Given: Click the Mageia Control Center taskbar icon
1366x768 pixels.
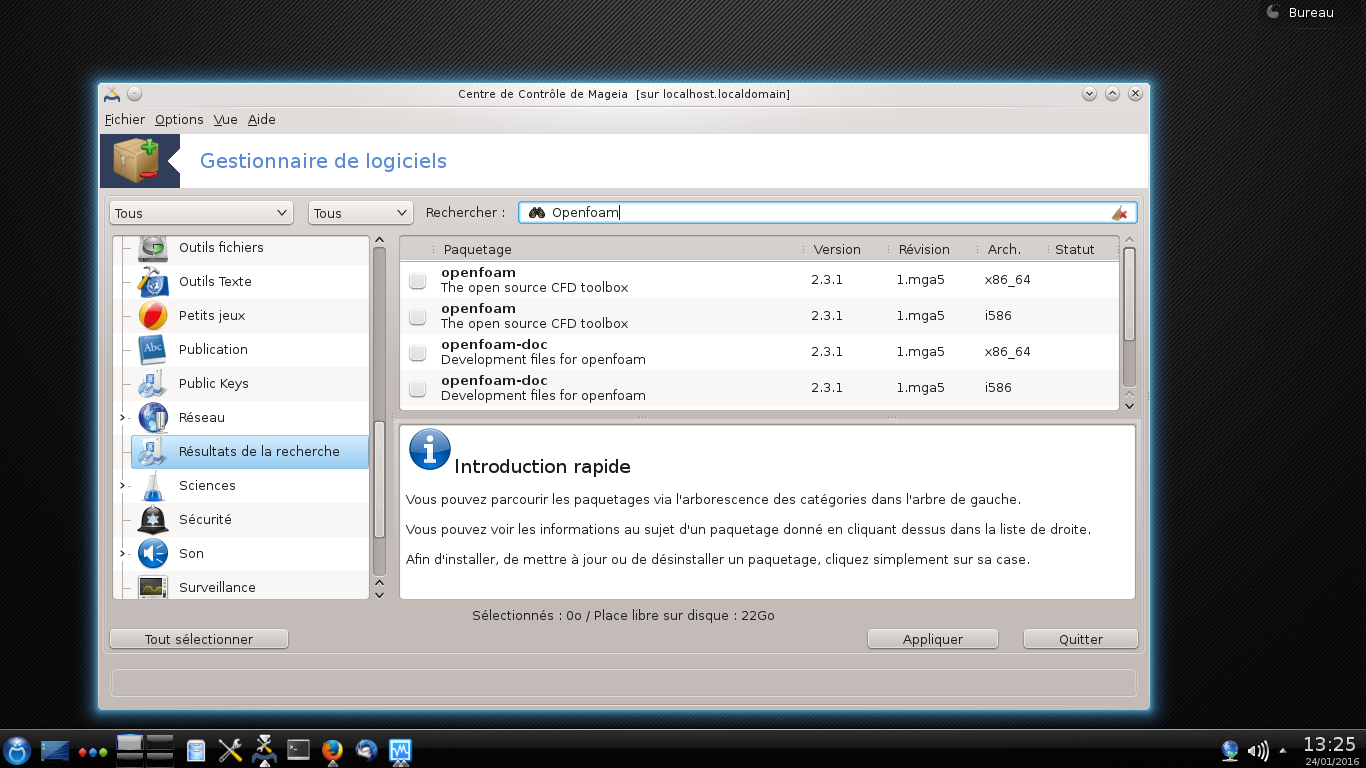Looking at the screenshot, I should 264,750.
